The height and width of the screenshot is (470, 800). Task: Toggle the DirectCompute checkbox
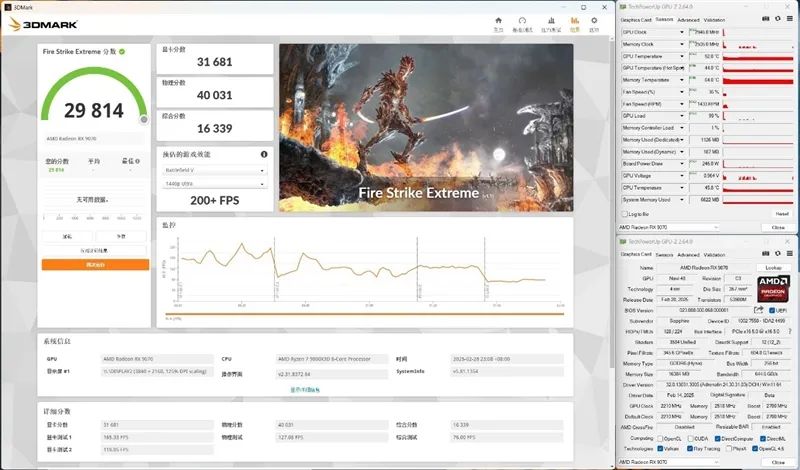(717, 438)
